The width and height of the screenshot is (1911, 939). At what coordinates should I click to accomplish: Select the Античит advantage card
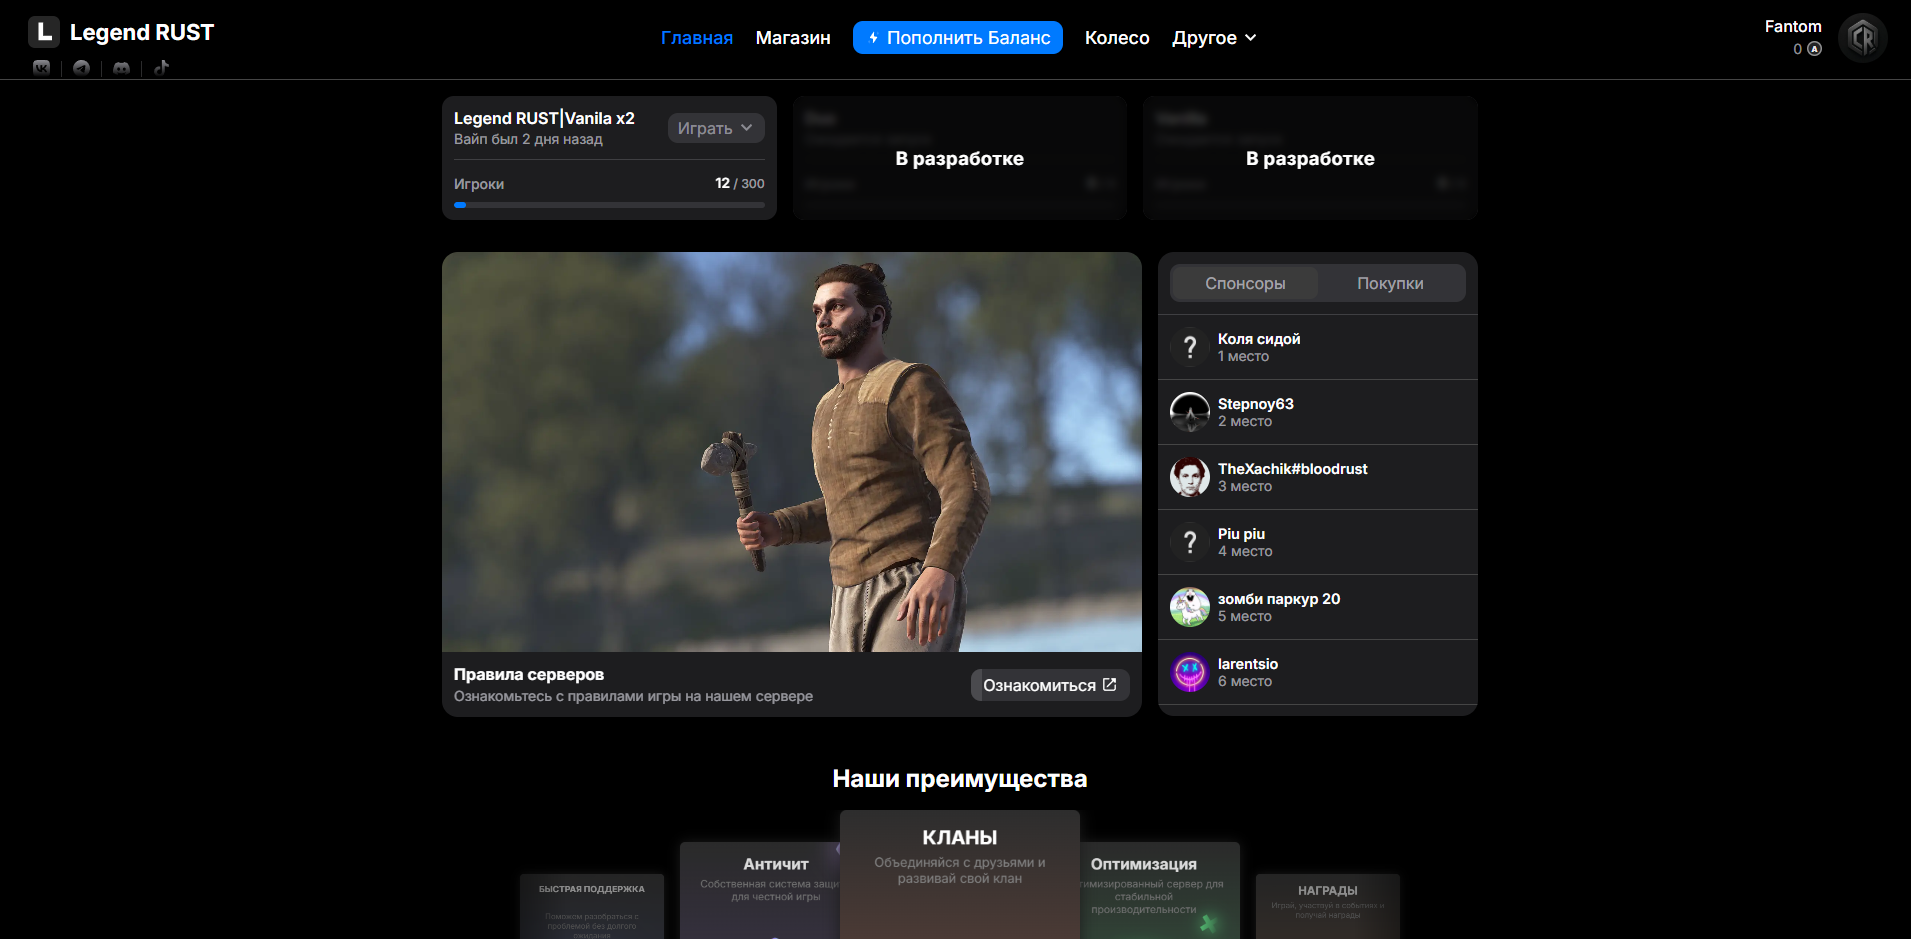pos(760,890)
